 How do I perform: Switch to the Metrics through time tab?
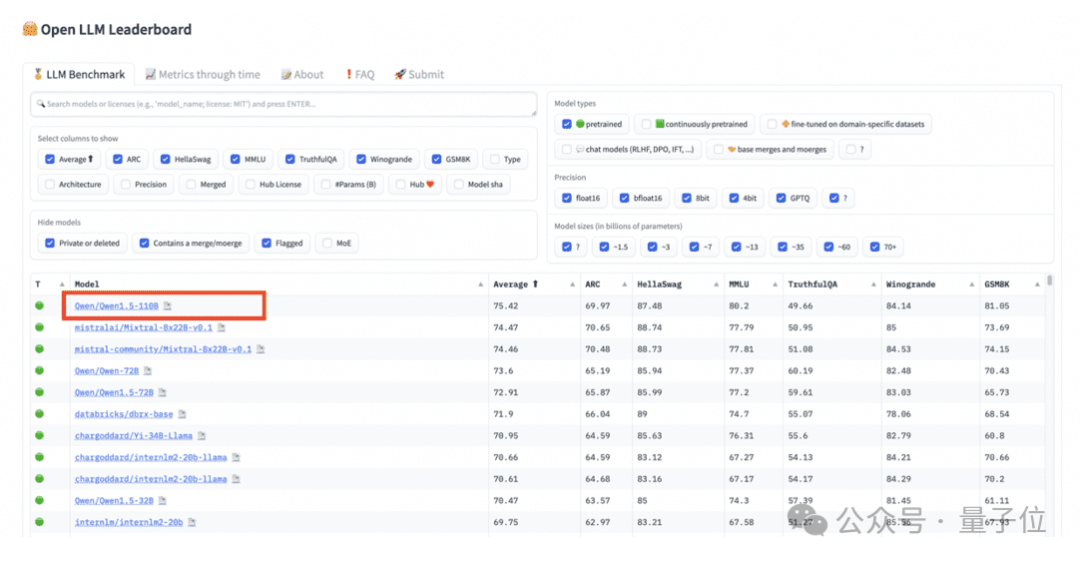pyautogui.click(x=202, y=74)
